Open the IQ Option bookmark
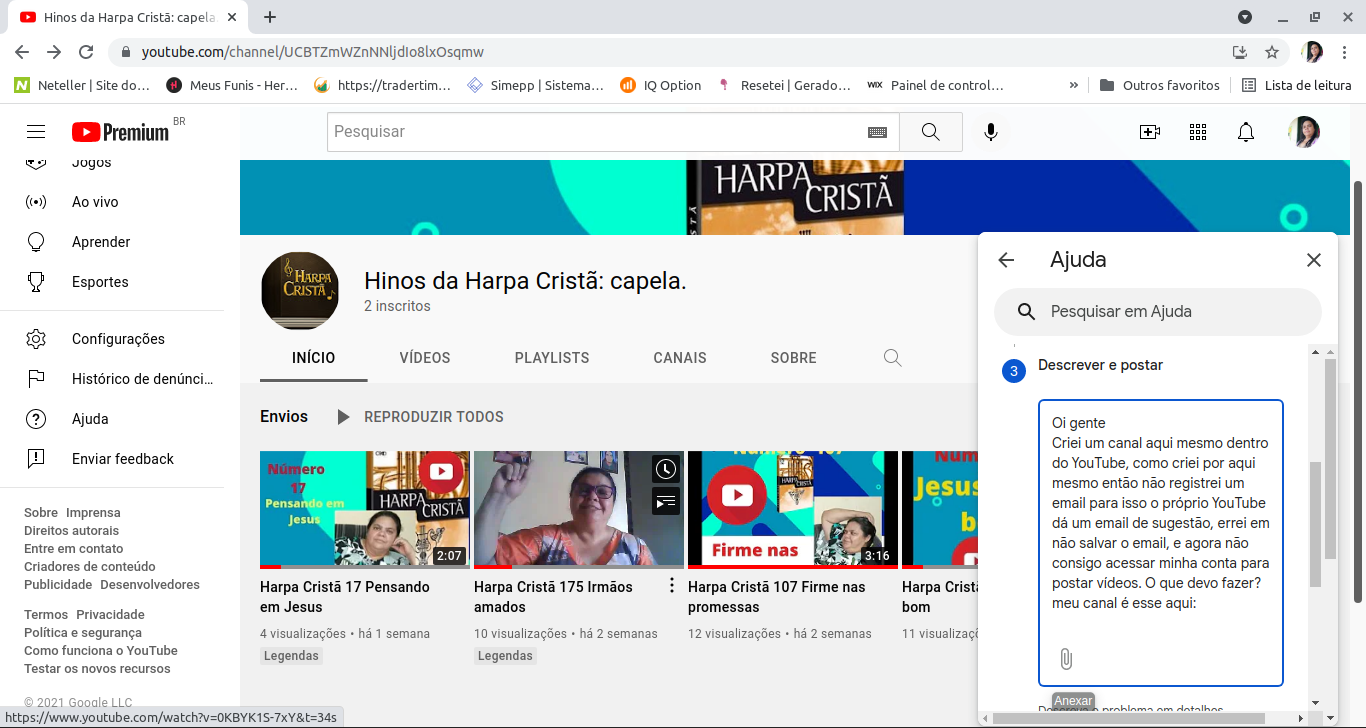 tap(661, 86)
